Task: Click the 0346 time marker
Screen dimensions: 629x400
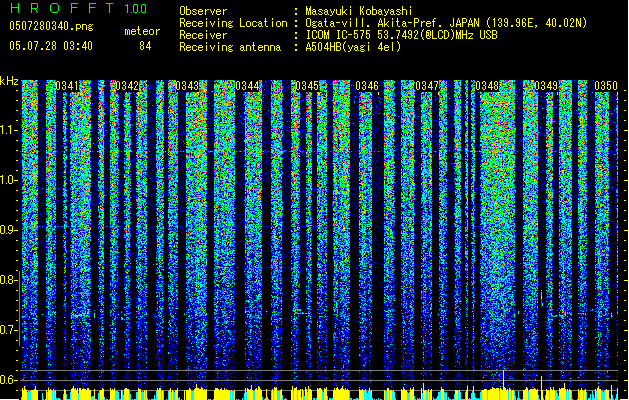Action: (367, 86)
